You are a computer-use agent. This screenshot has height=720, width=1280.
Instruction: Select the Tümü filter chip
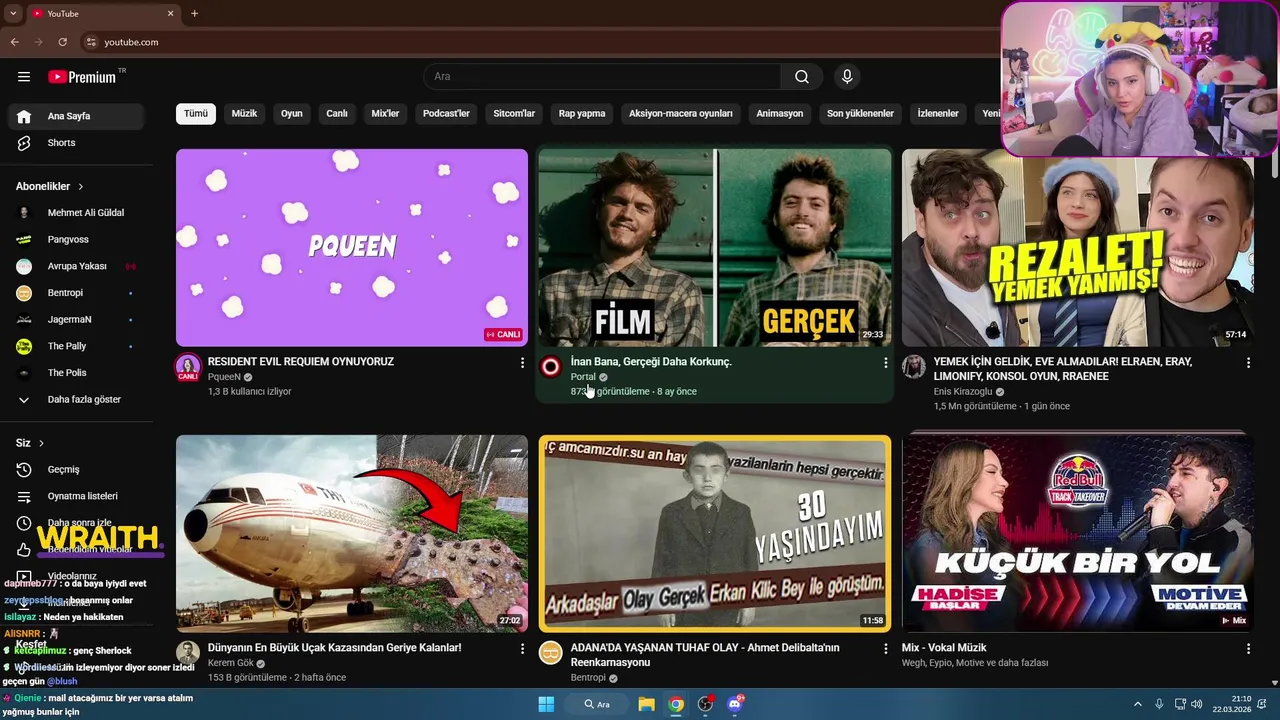pyautogui.click(x=196, y=113)
